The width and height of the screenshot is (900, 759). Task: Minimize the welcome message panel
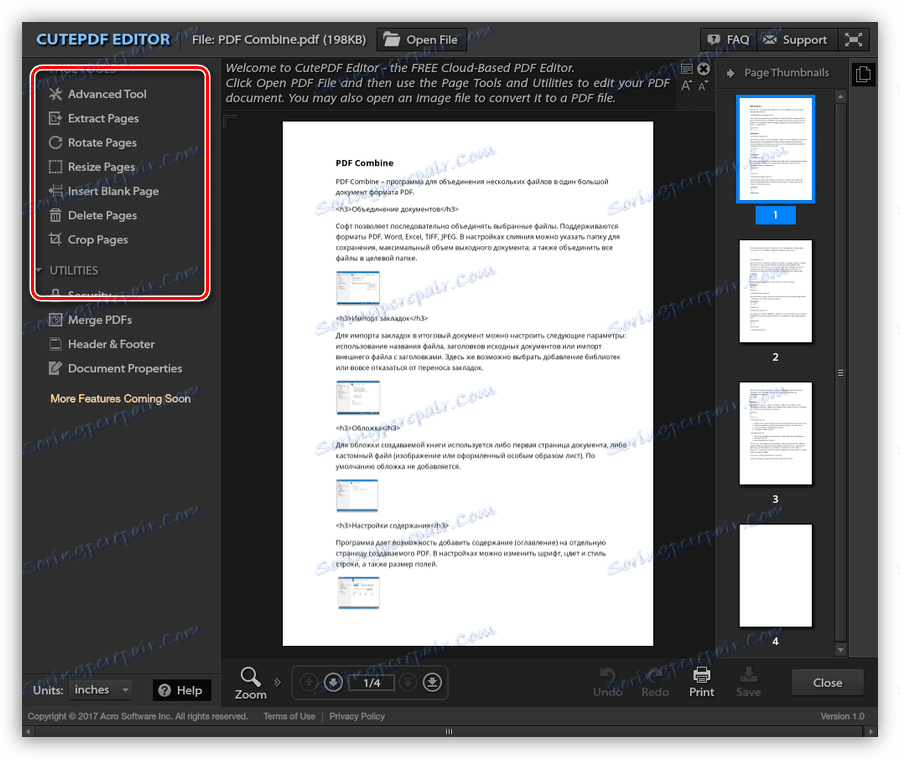coord(686,69)
